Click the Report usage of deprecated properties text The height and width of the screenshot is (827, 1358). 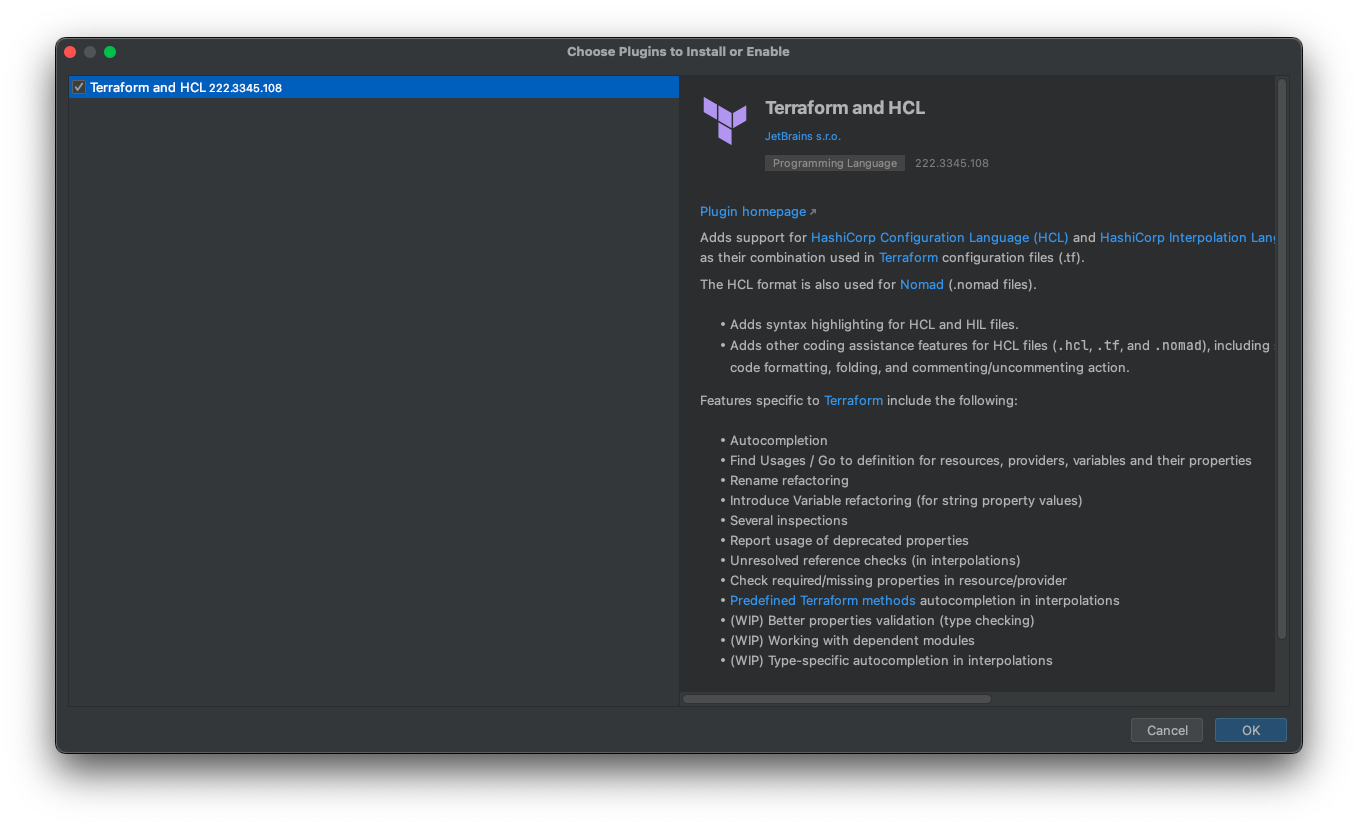point(849,540)
